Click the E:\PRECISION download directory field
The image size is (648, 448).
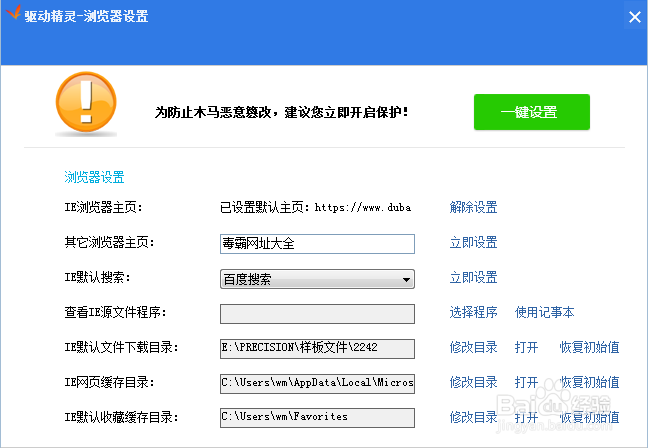point(317,349)
